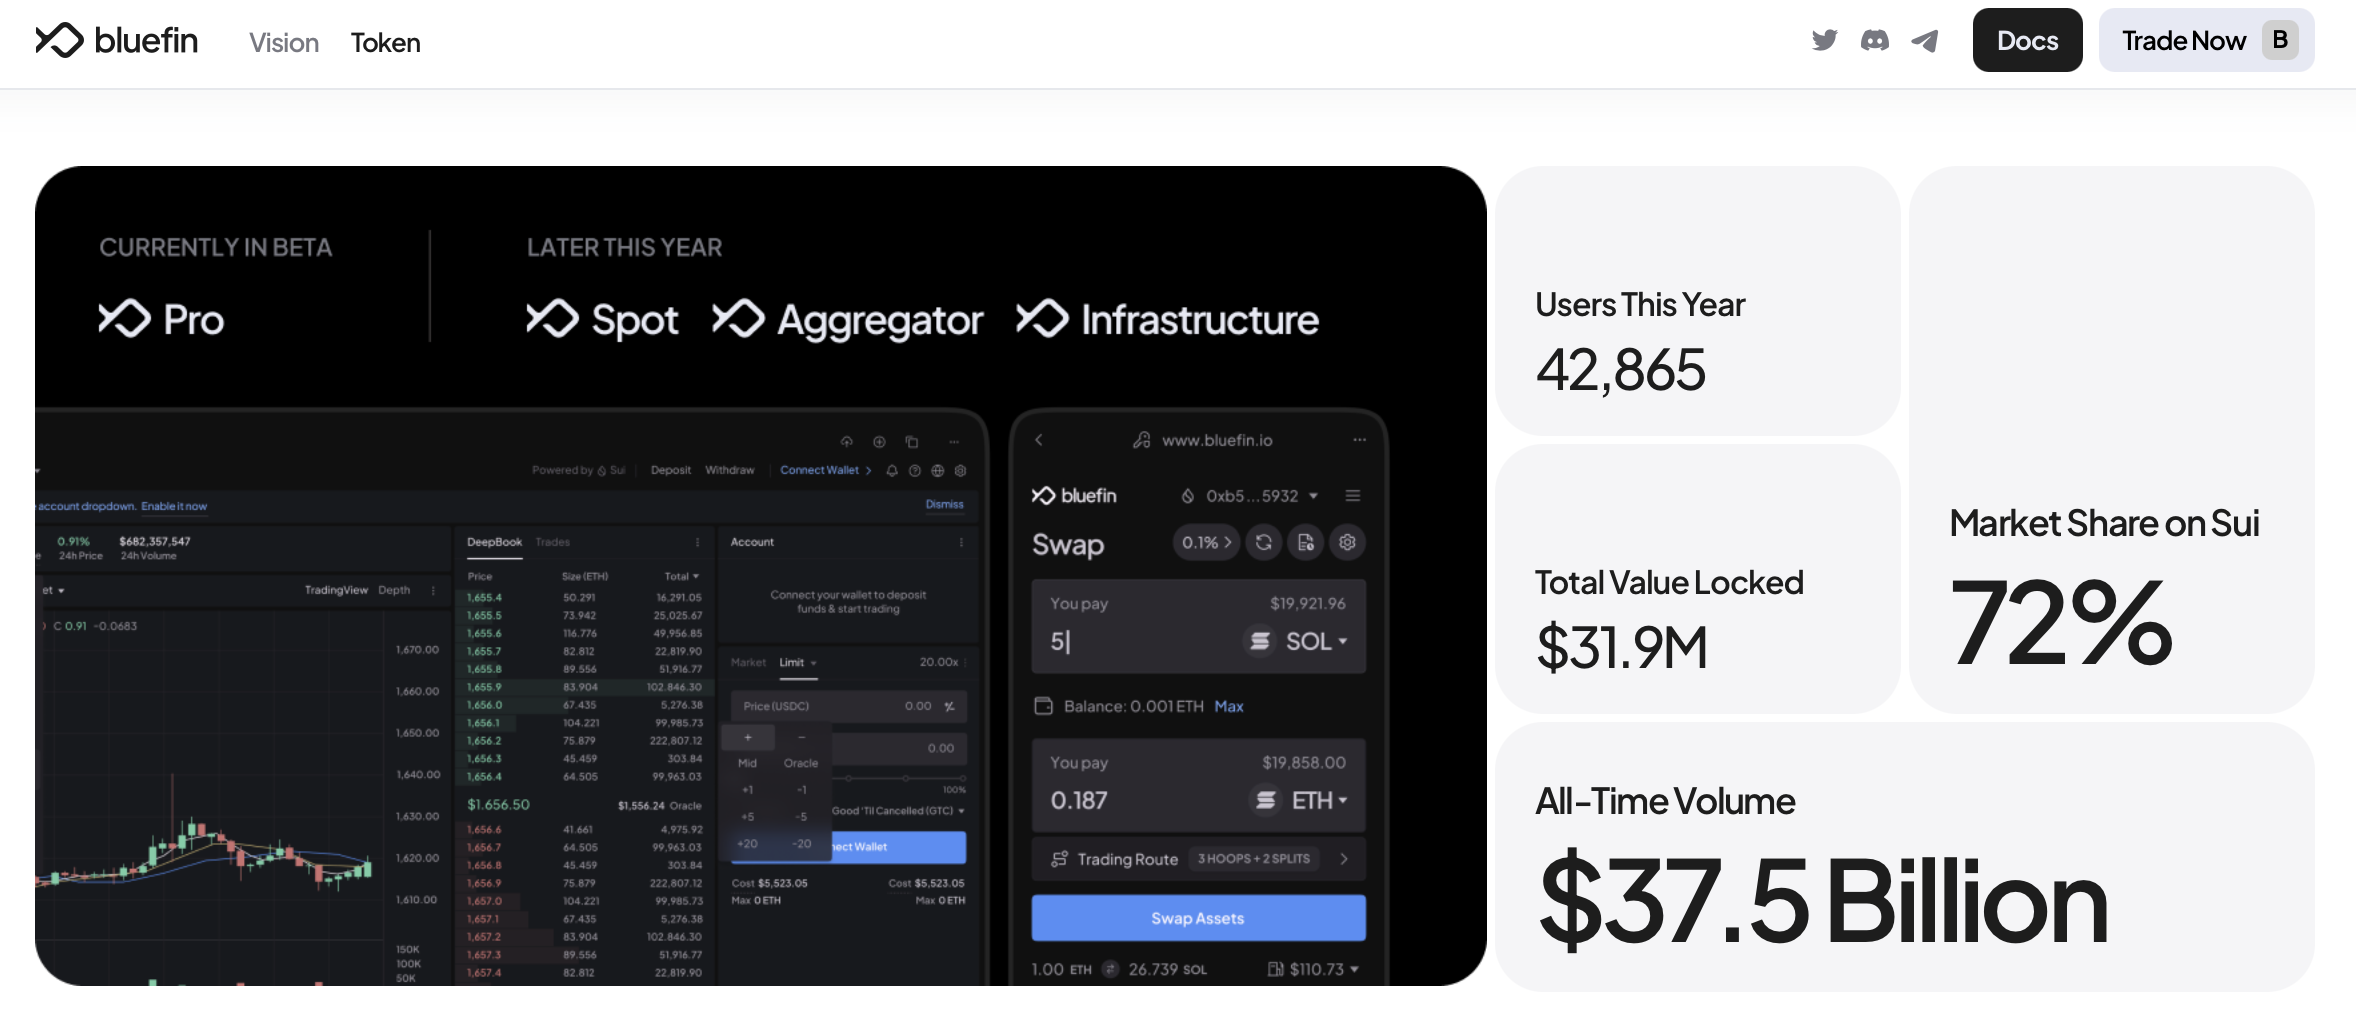Expand the Trading Route details chevron
This screenshot has height=1028, width=2356.
click(1344, 859)
